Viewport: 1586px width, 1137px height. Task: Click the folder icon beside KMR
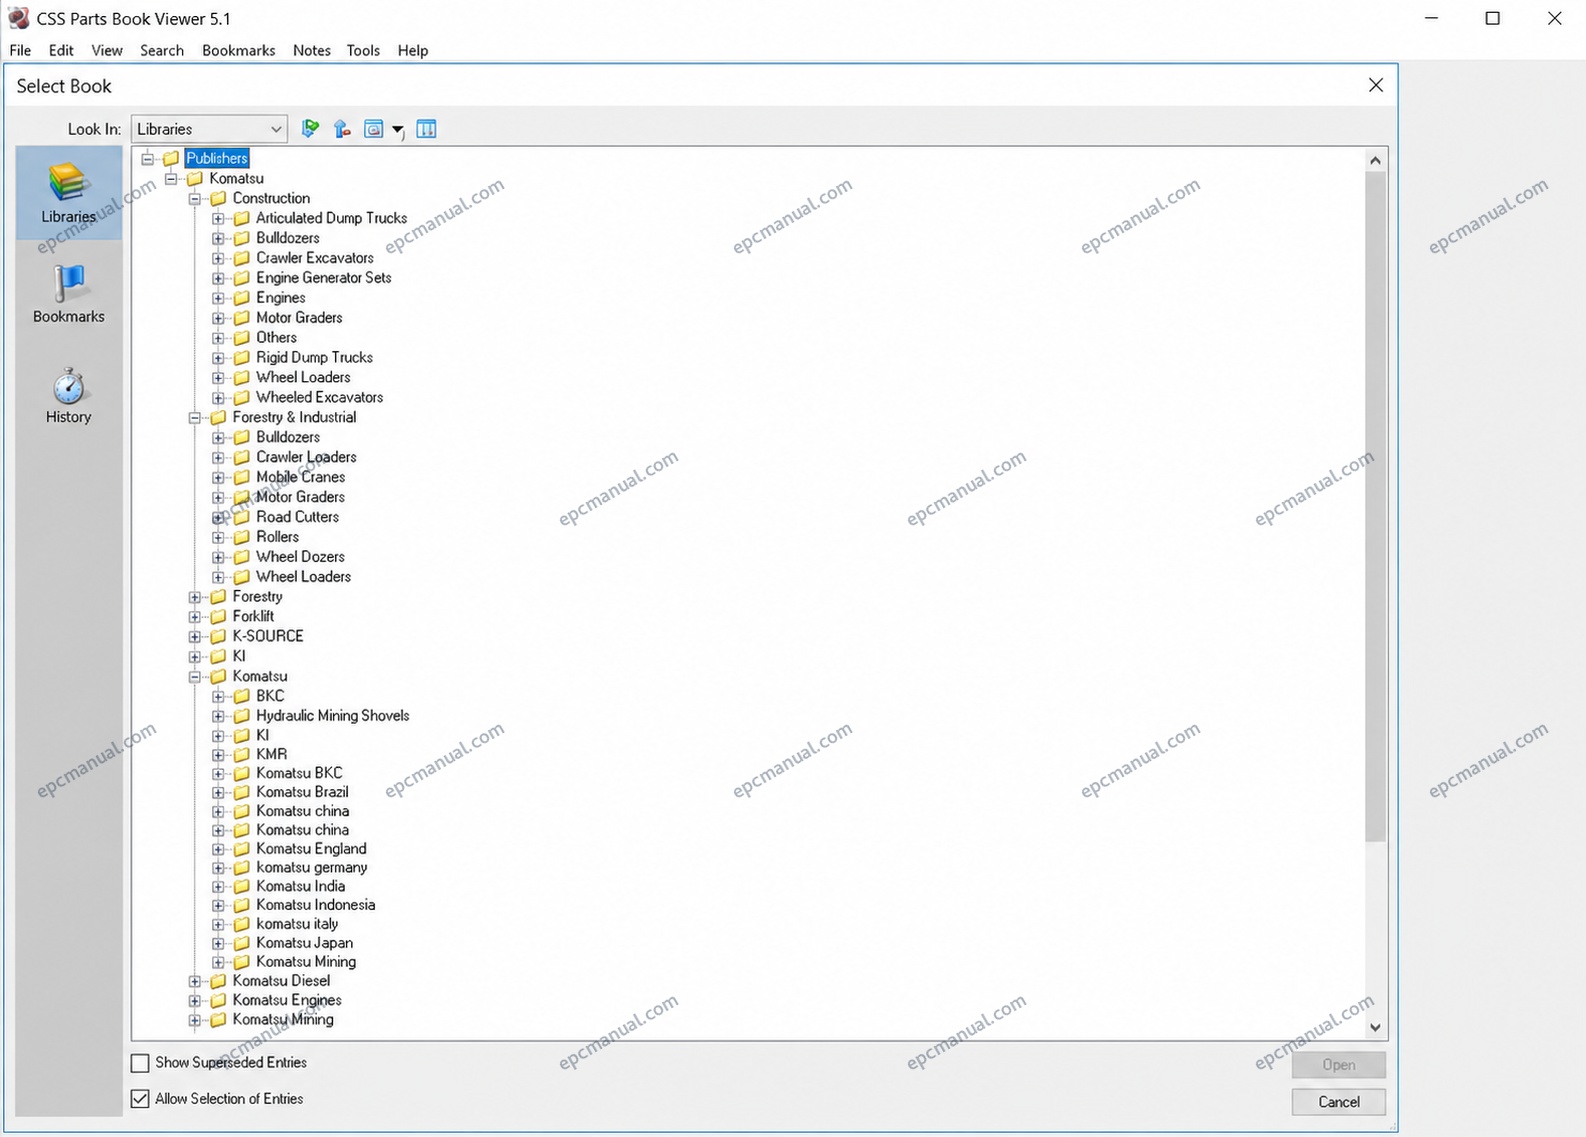click(x=241, y=754)
